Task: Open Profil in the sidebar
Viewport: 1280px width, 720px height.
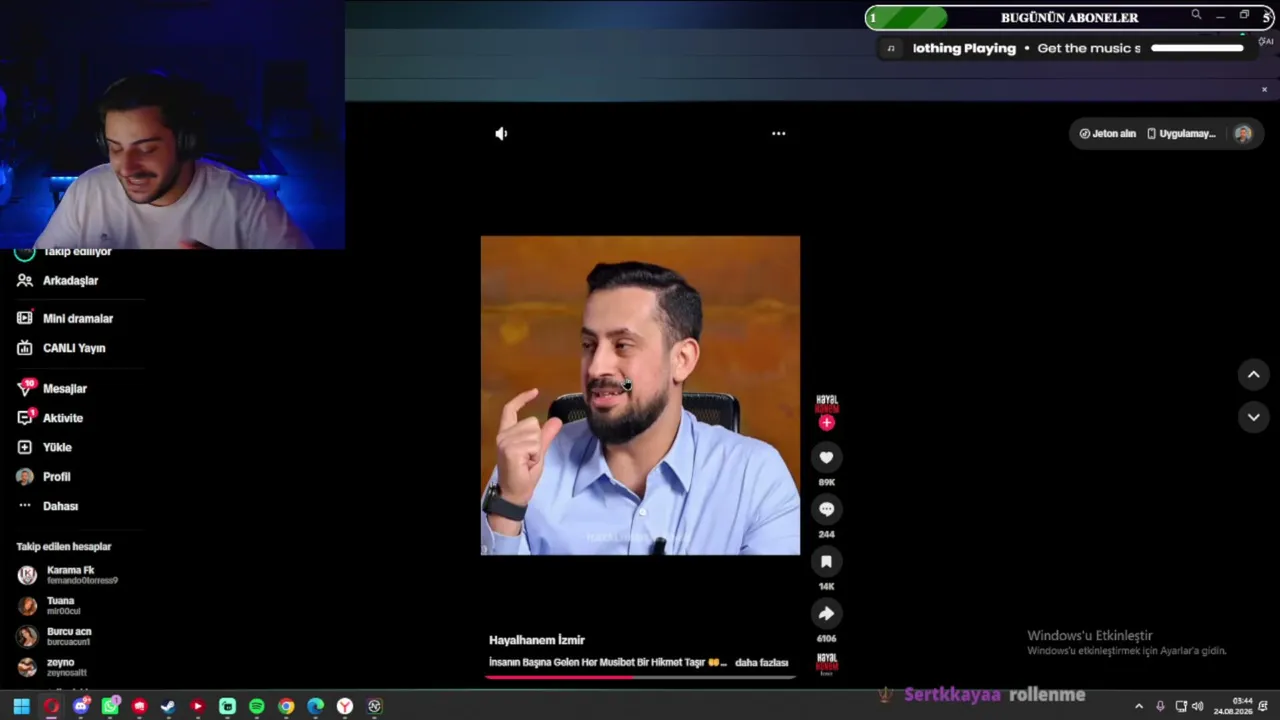Action: click(43, 477)
